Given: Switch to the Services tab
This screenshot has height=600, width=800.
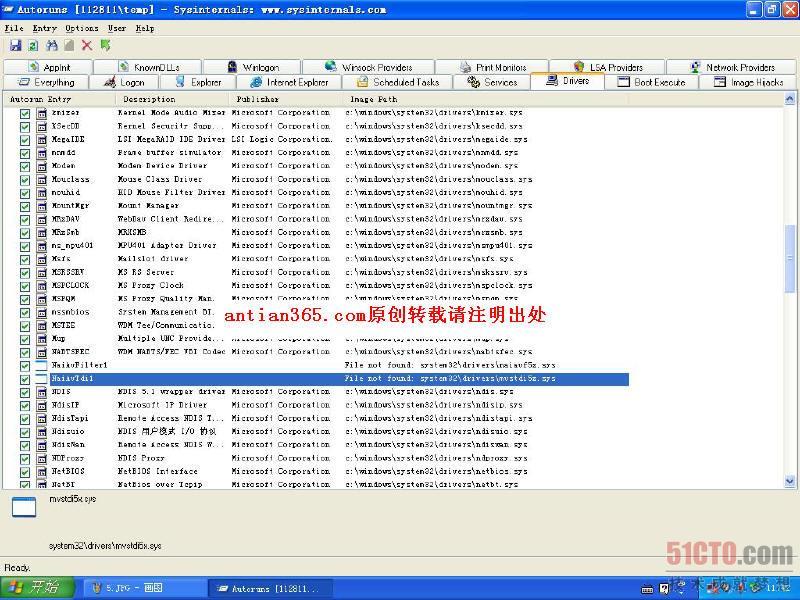Looking at the screenshot, I should [x=492, y=82].
